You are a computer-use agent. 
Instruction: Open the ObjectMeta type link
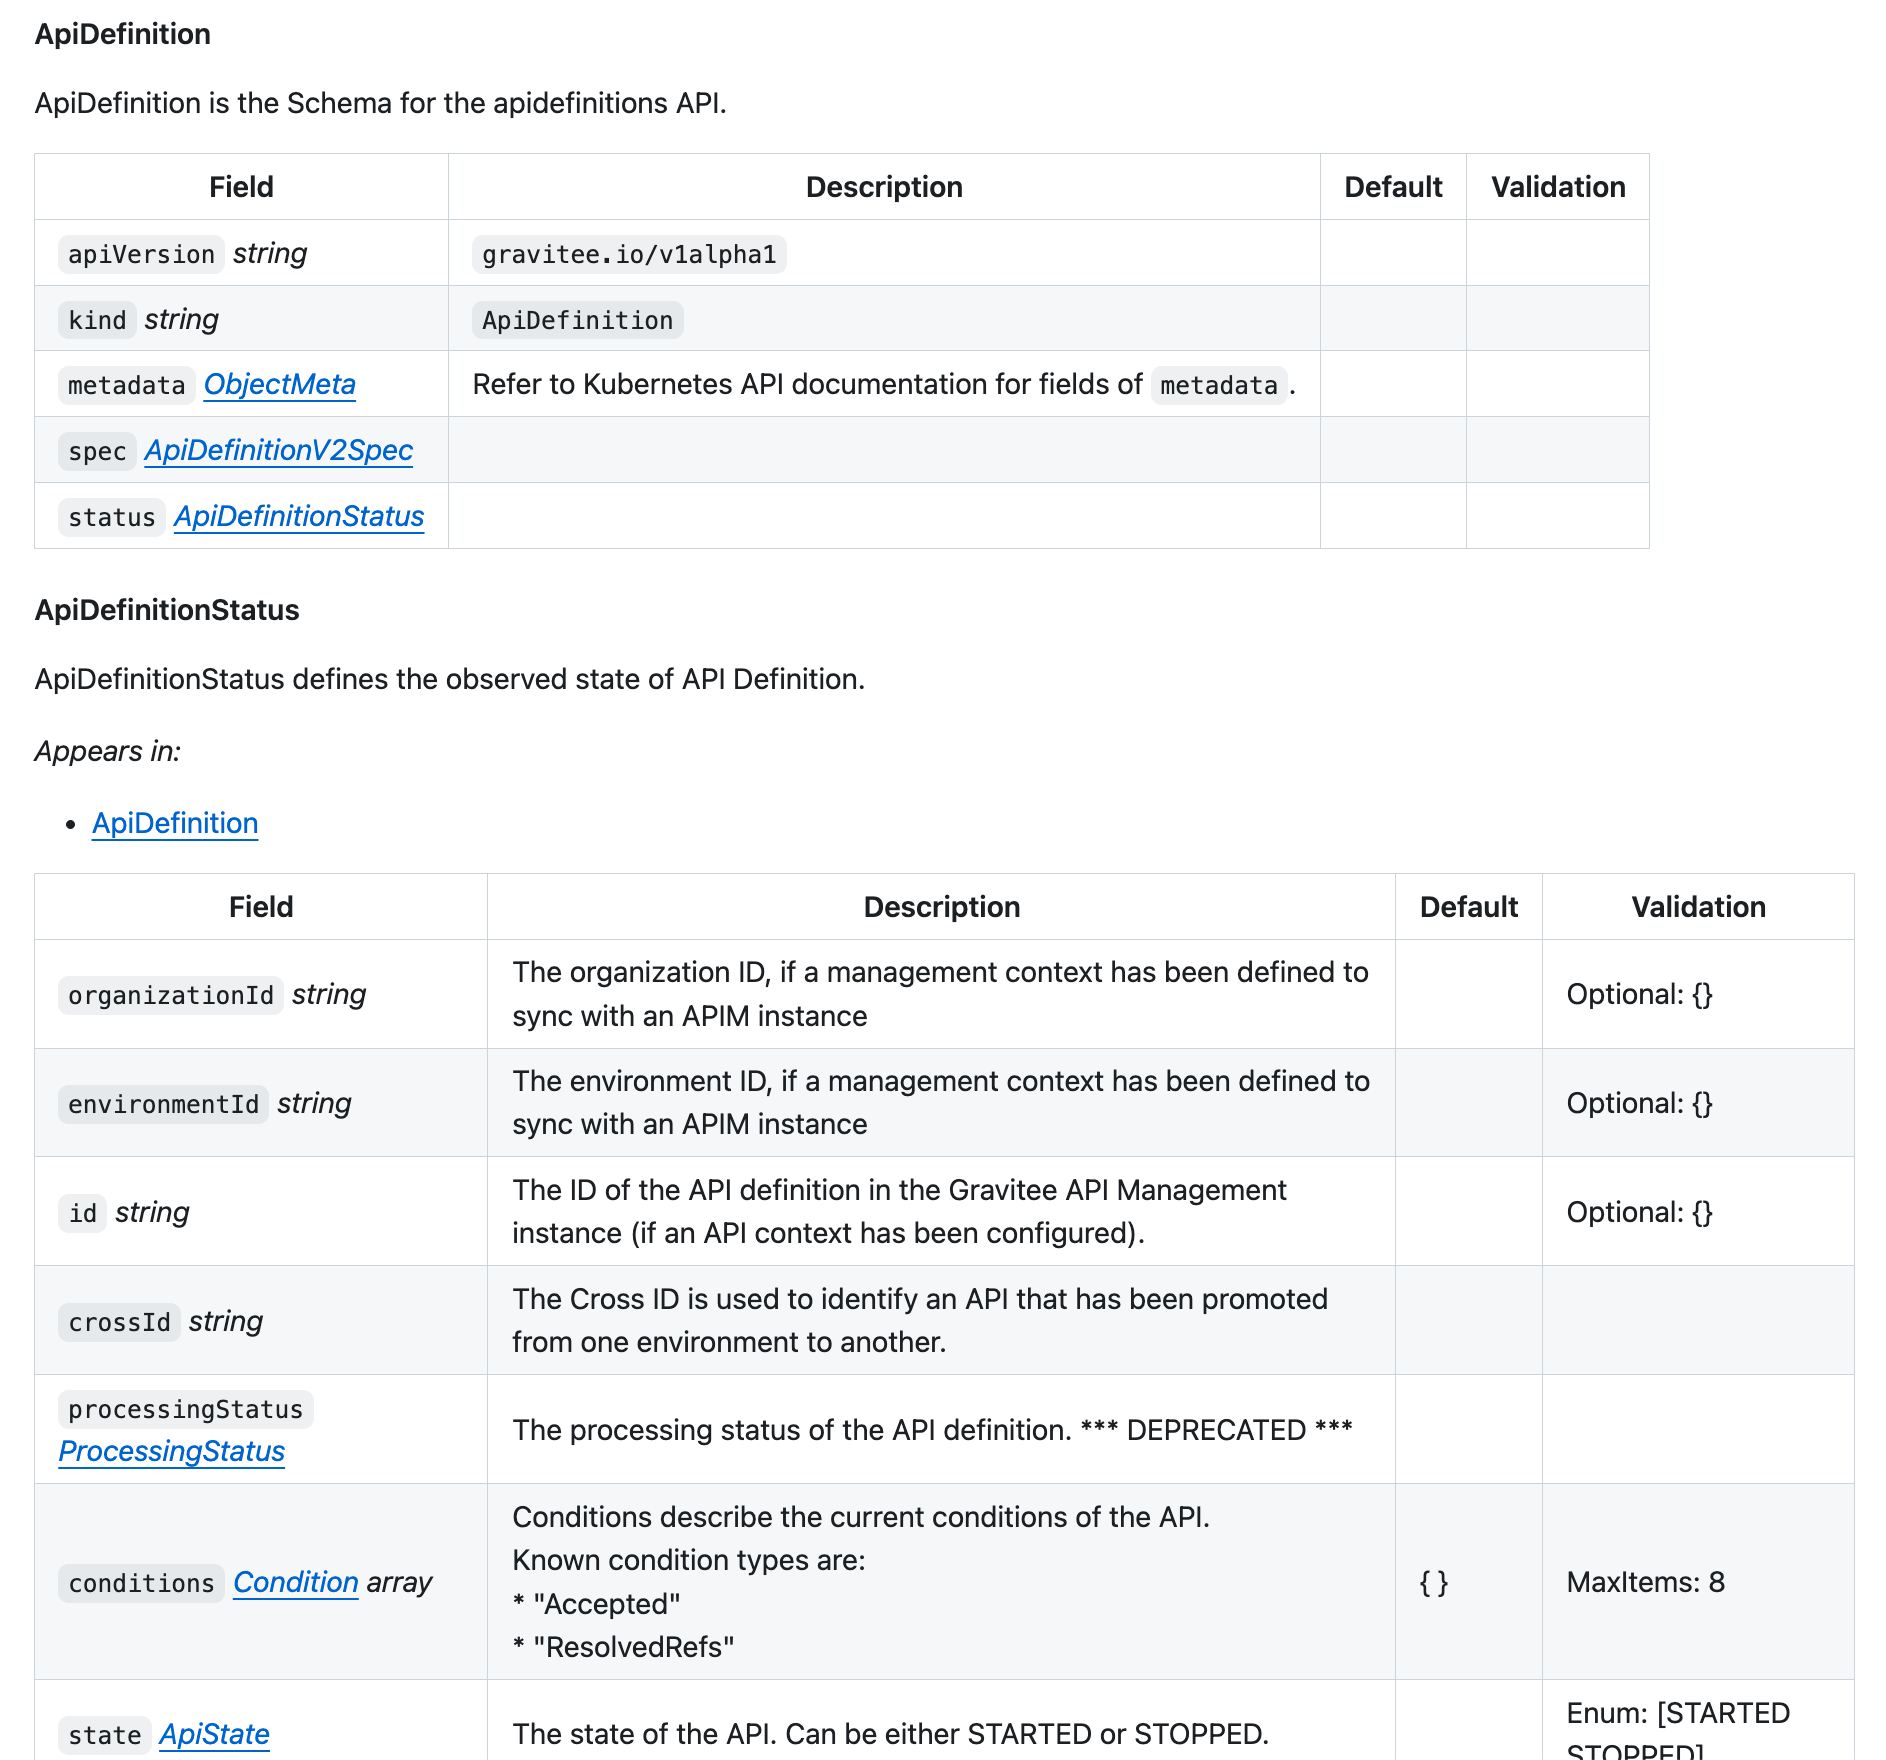click(x=279, y=385)
